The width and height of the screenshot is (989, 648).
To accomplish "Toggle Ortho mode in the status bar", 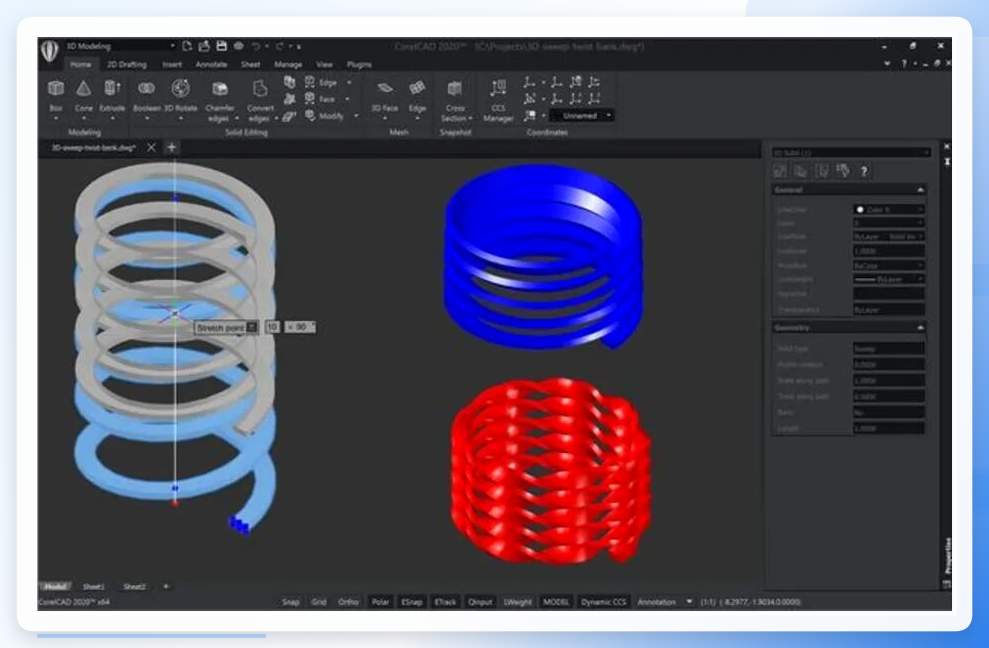I will [x=348, y=602].
